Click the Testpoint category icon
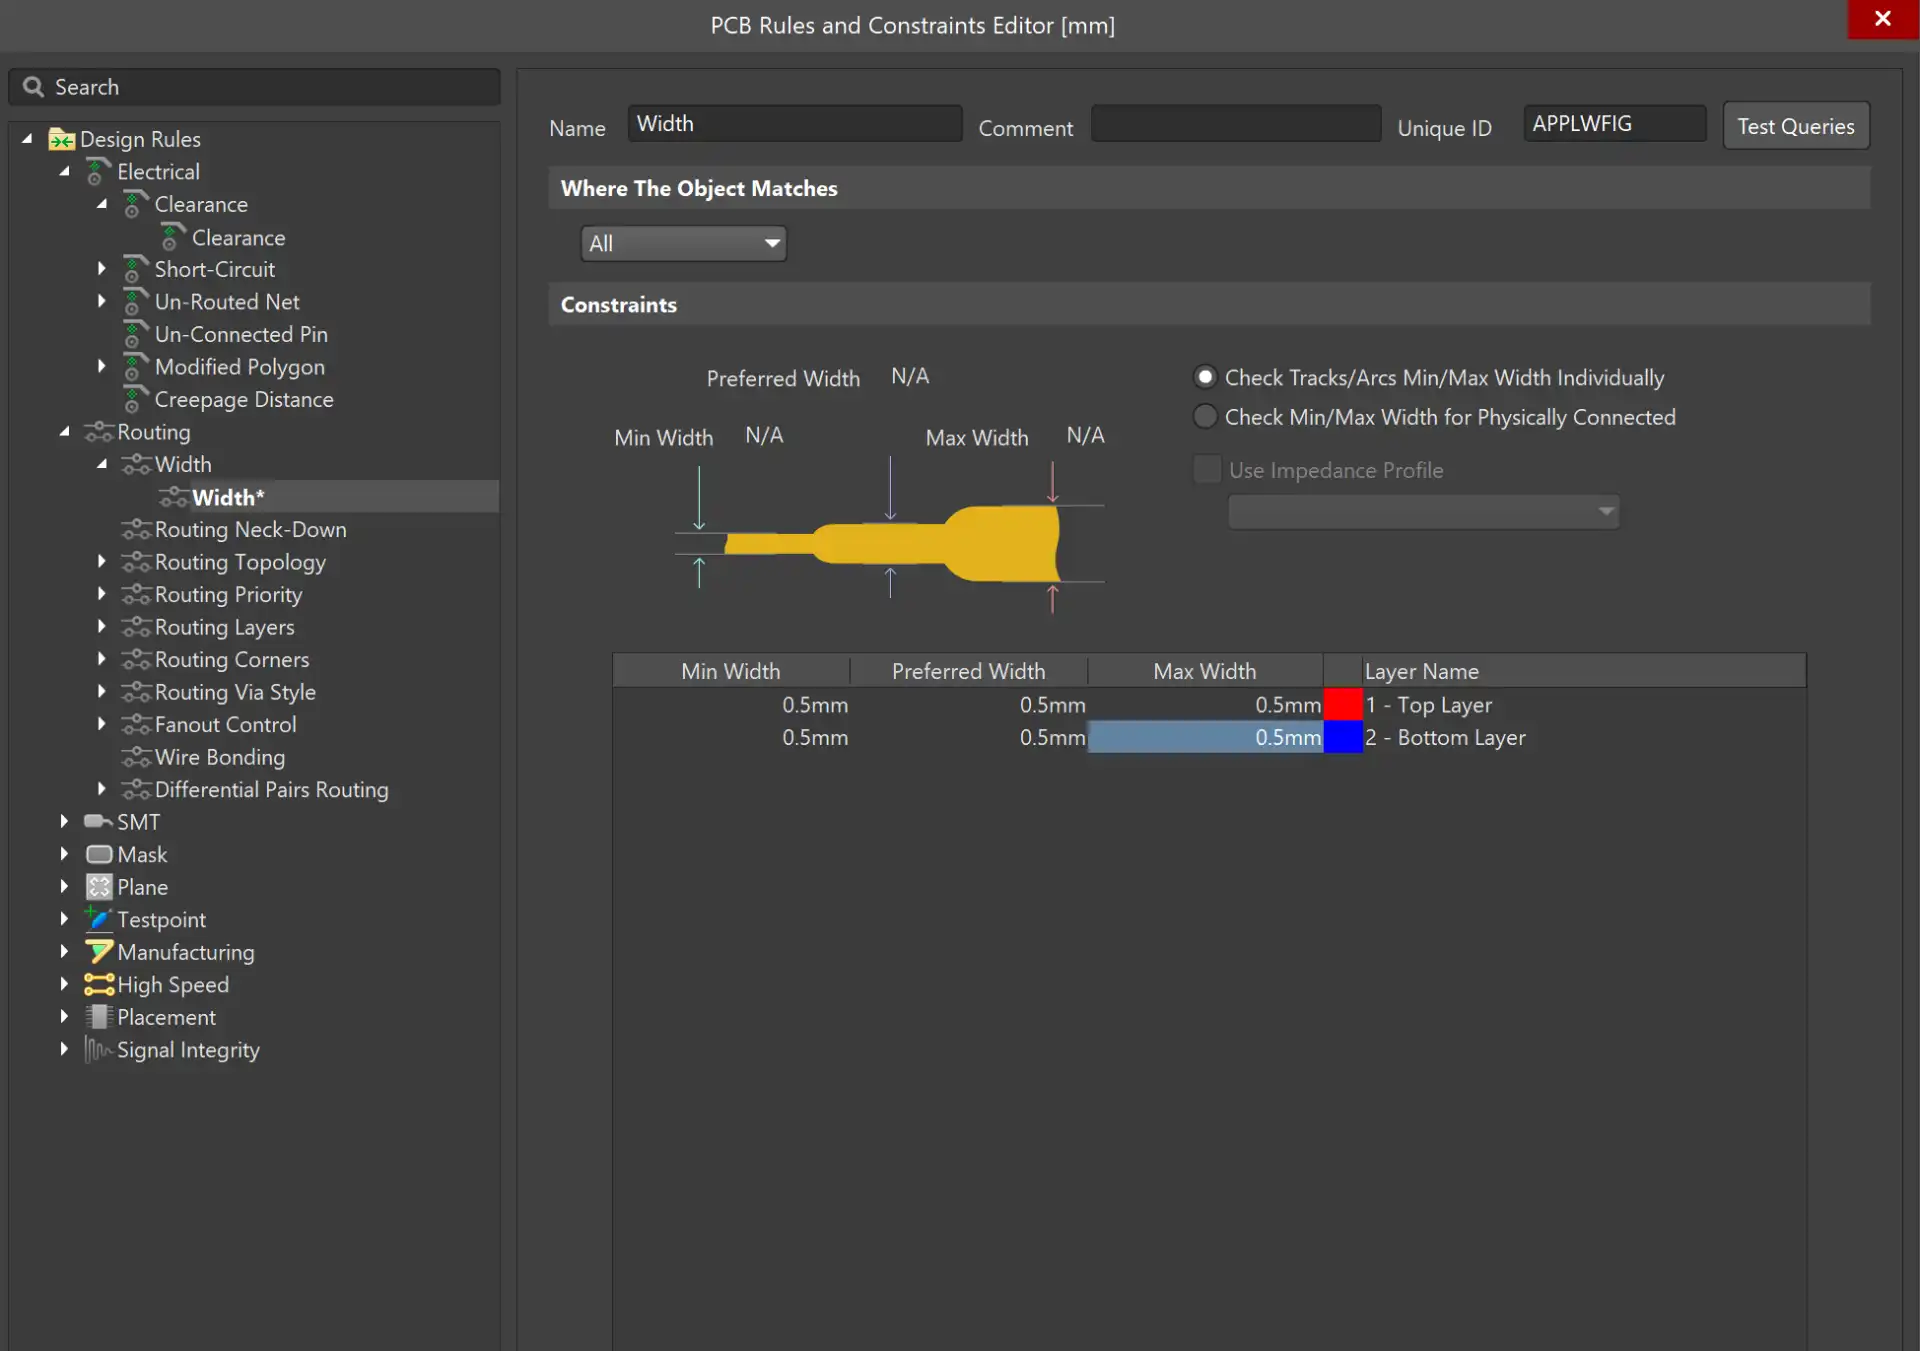Viewport: 1920px width, 1351px height. click(x=98, y=919)
